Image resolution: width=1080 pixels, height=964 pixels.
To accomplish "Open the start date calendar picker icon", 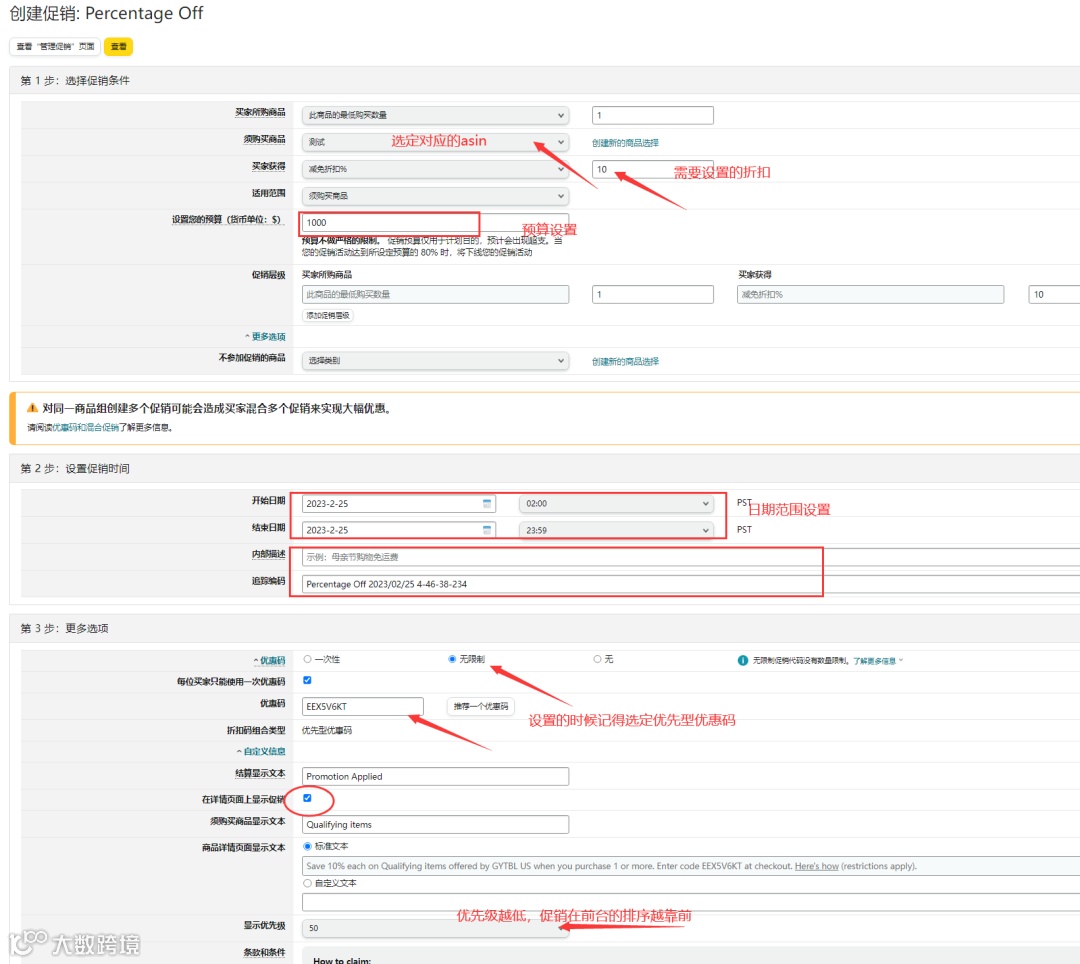I will (x=487, y=503).
